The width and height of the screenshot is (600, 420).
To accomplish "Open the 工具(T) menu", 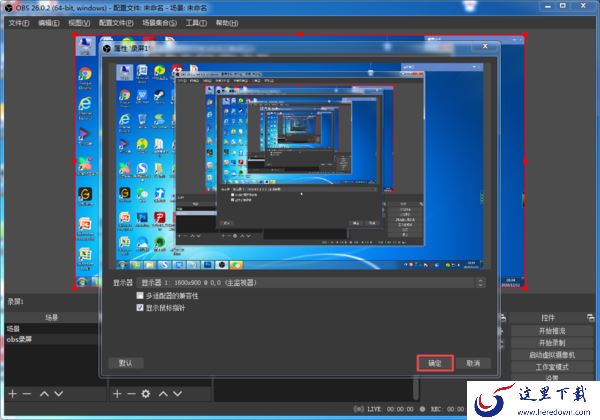I will point(196,23).
